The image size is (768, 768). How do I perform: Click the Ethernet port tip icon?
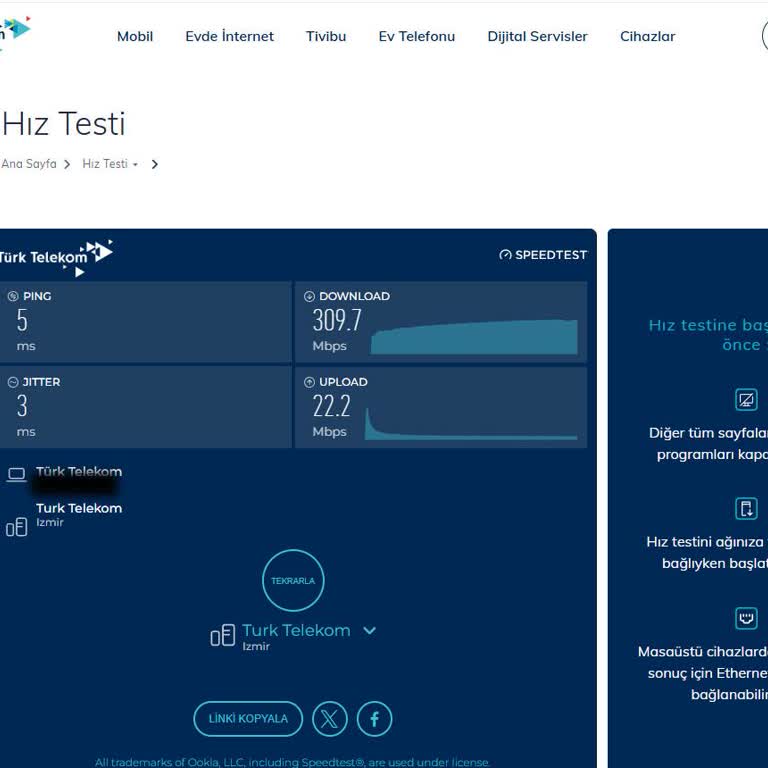click(x=746, y=617)
